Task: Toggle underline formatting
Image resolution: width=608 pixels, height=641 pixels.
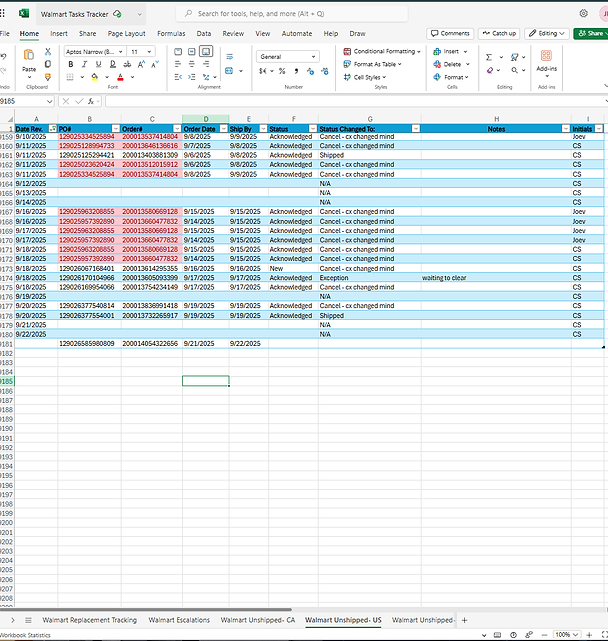Action: (x=98, y=64)
